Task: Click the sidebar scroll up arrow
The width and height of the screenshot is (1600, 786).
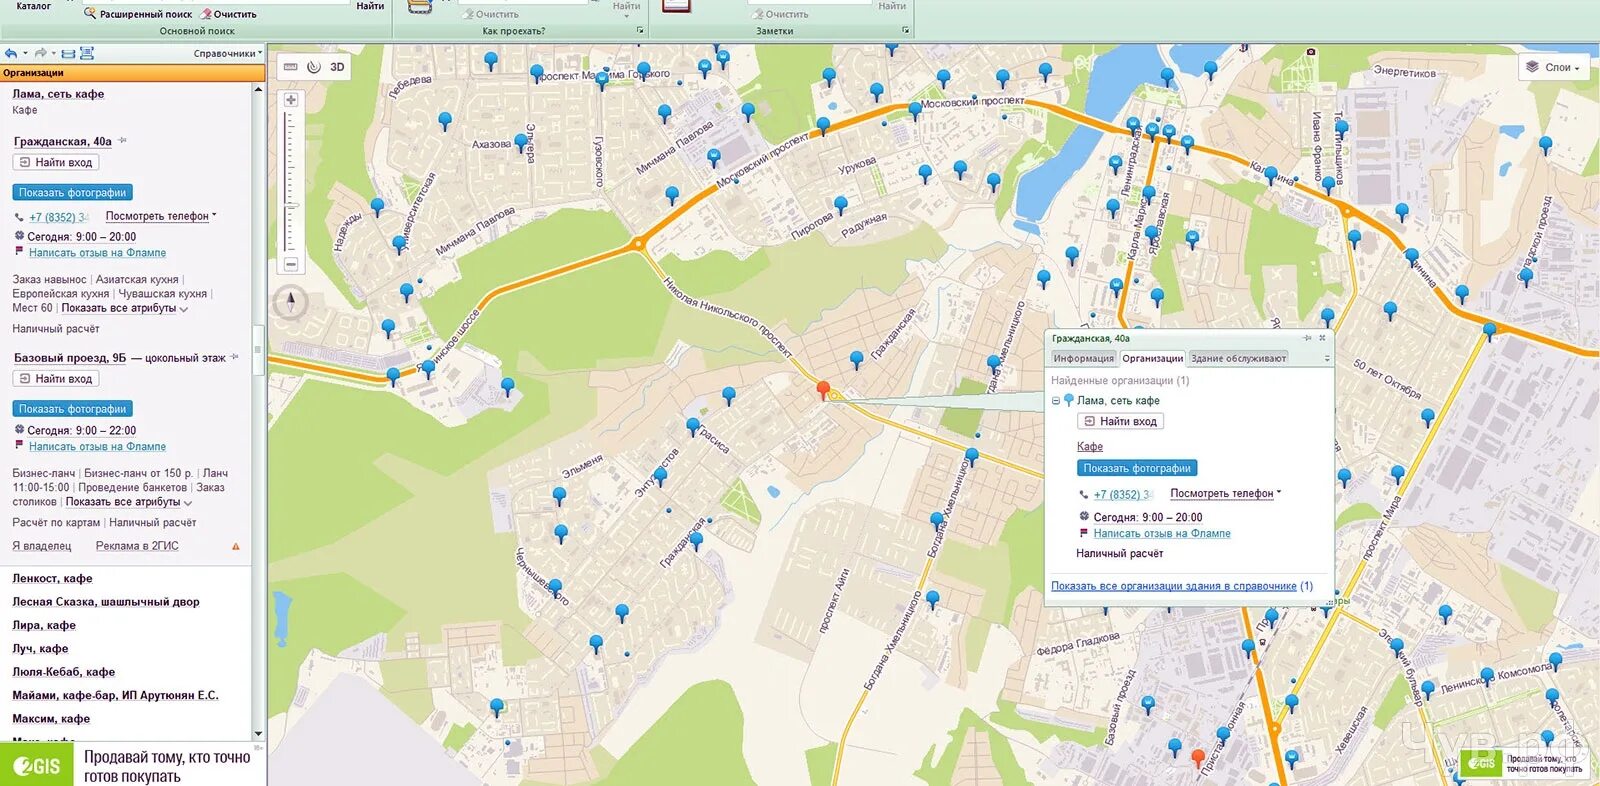Action: [258, 89]
